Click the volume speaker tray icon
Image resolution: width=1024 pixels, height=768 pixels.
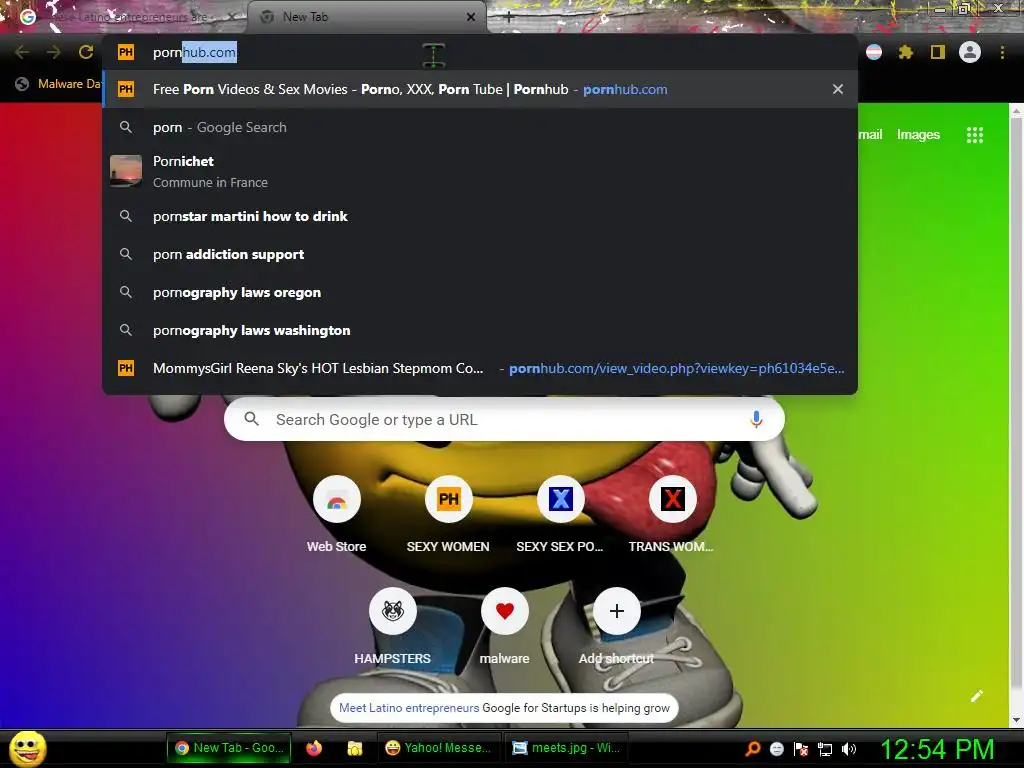coord(849,749)
